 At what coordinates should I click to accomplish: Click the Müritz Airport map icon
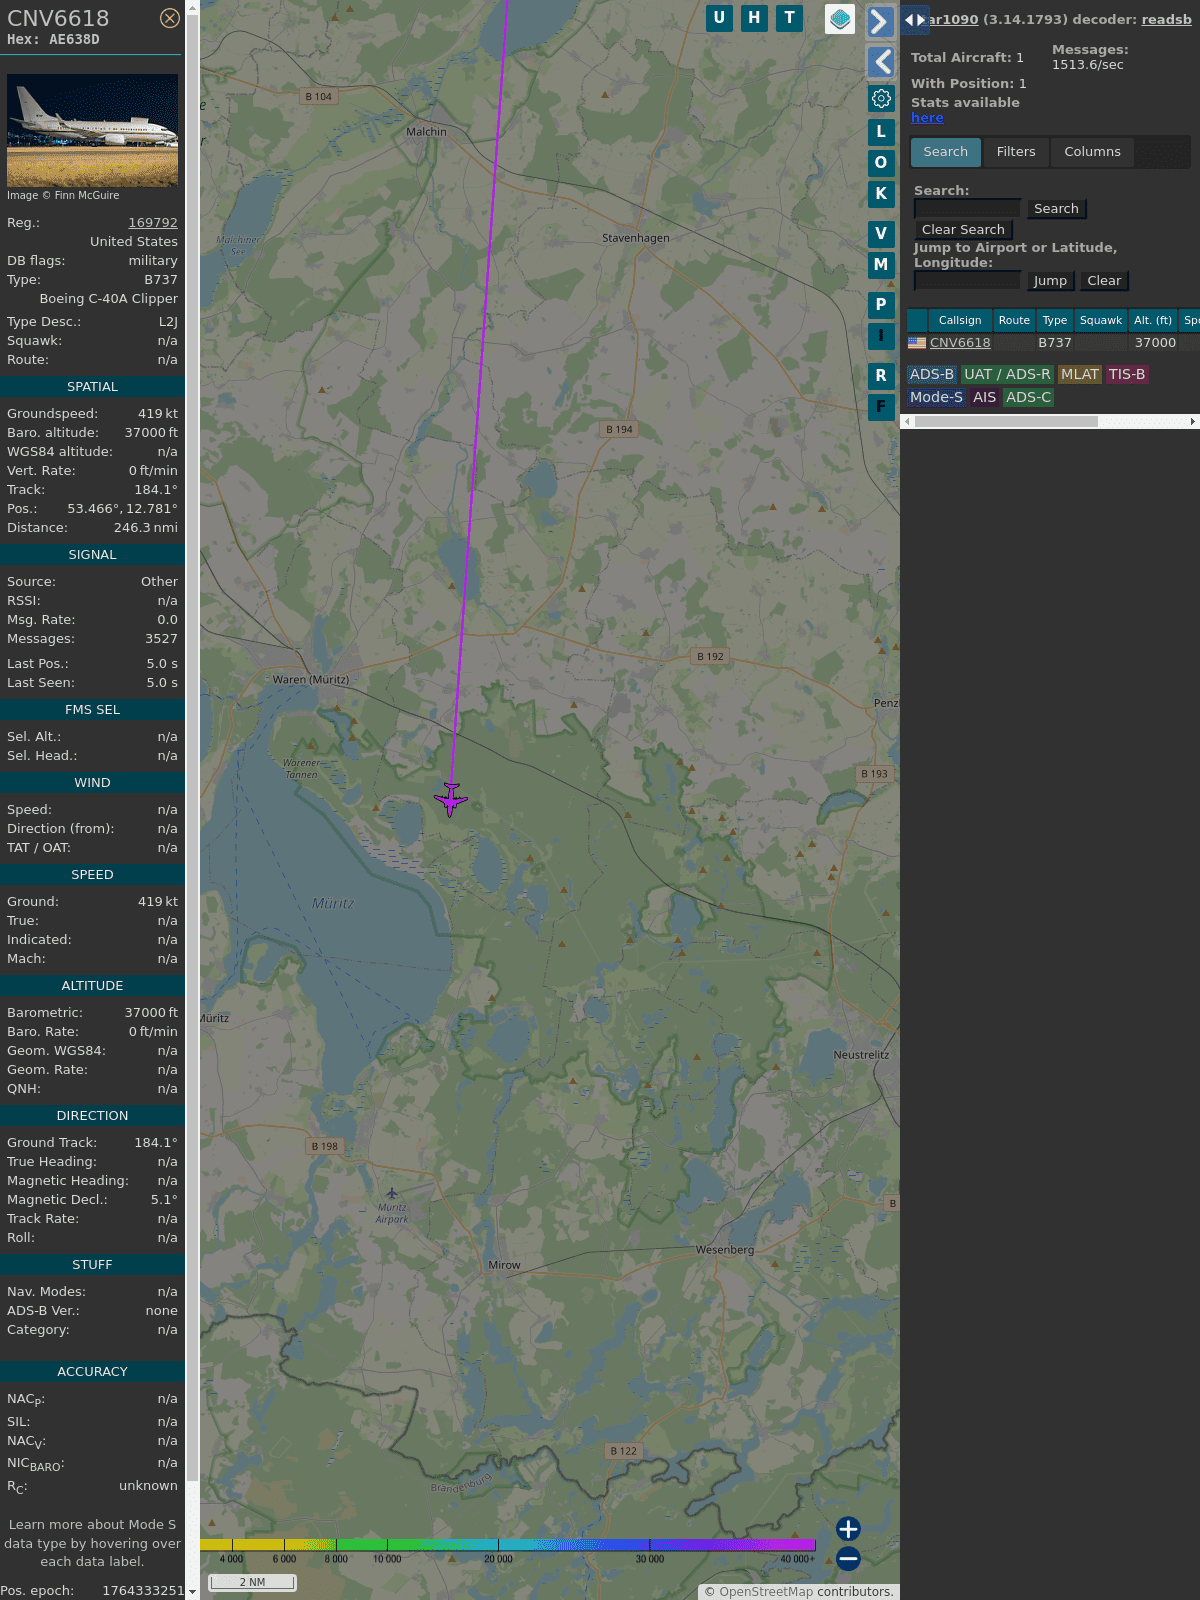392,1193
